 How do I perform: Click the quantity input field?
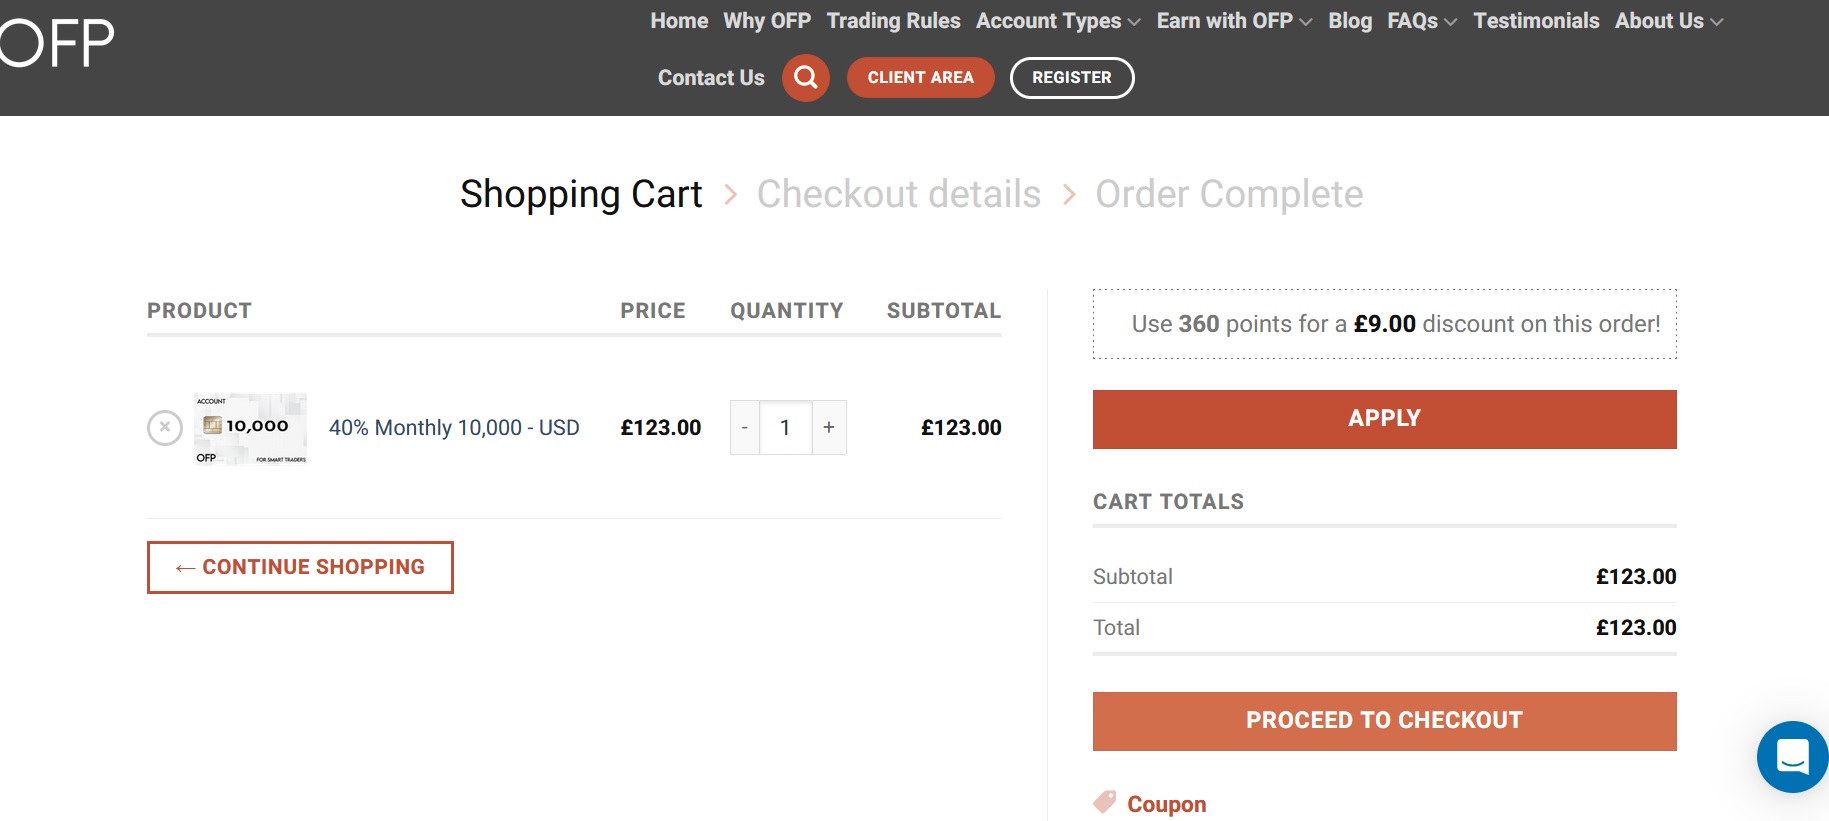(x=785, y=428)
